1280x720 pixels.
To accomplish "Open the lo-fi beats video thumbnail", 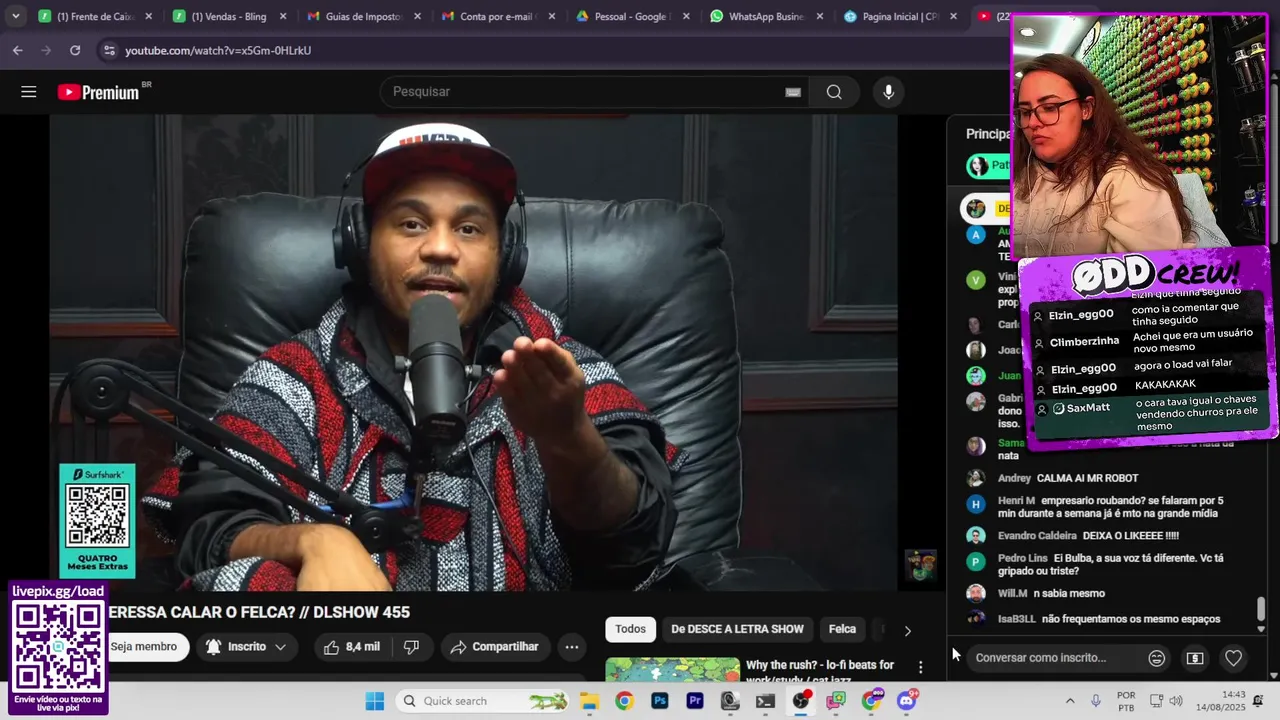I will pyautogui.click(x=672, y=670).
